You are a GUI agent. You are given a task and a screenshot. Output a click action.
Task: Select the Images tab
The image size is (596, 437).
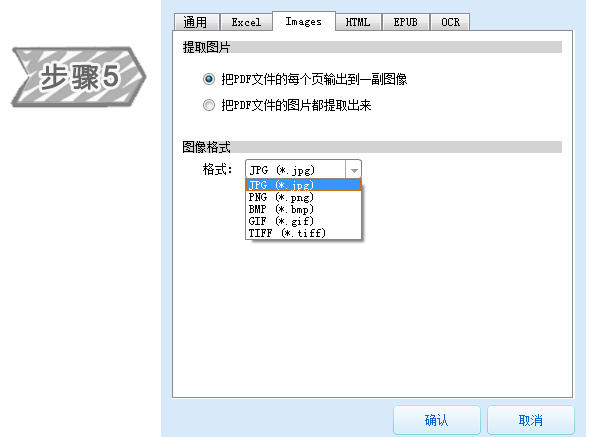point(304,21)
